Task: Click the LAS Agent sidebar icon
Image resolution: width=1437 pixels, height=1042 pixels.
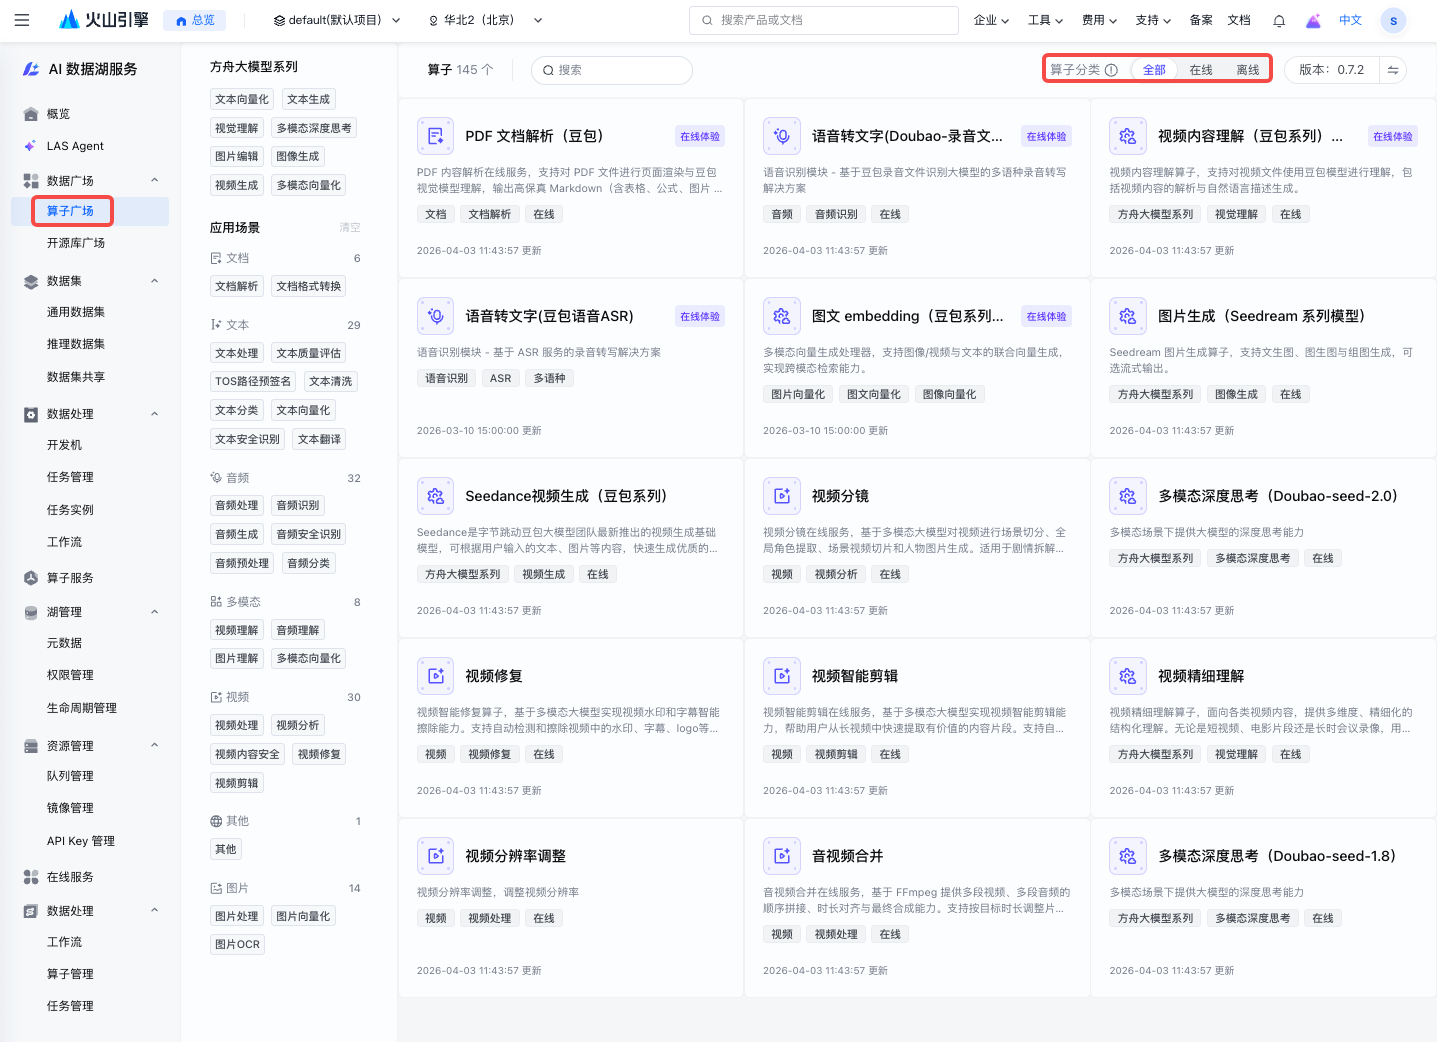Action: (31, 146)
